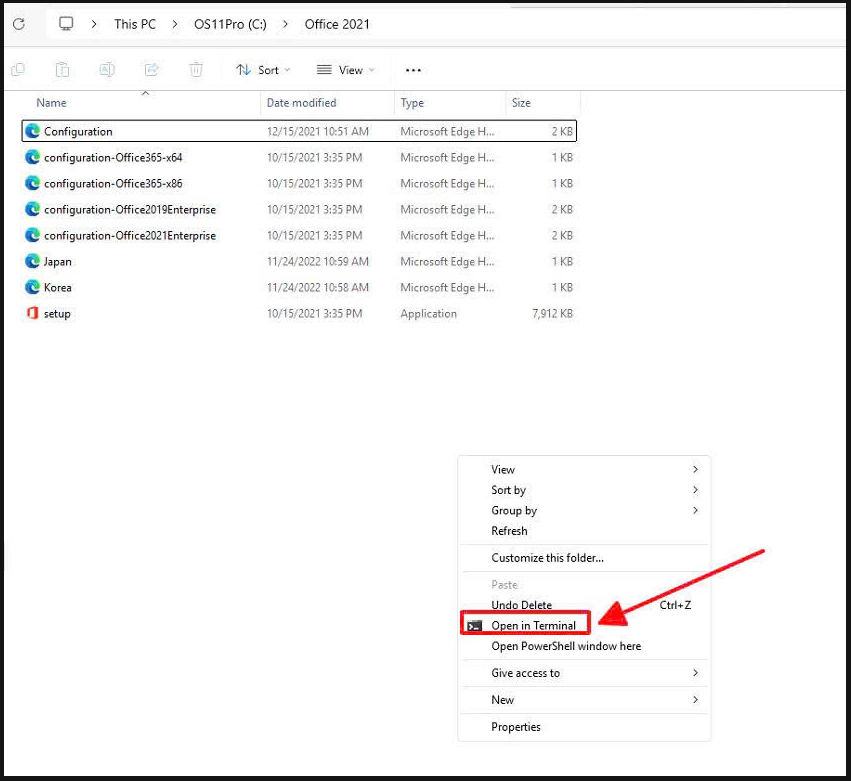Expand the Sort dropdown in toolbar
The image size is (851, 781).
pyautogui.click(x=263, y=70)
